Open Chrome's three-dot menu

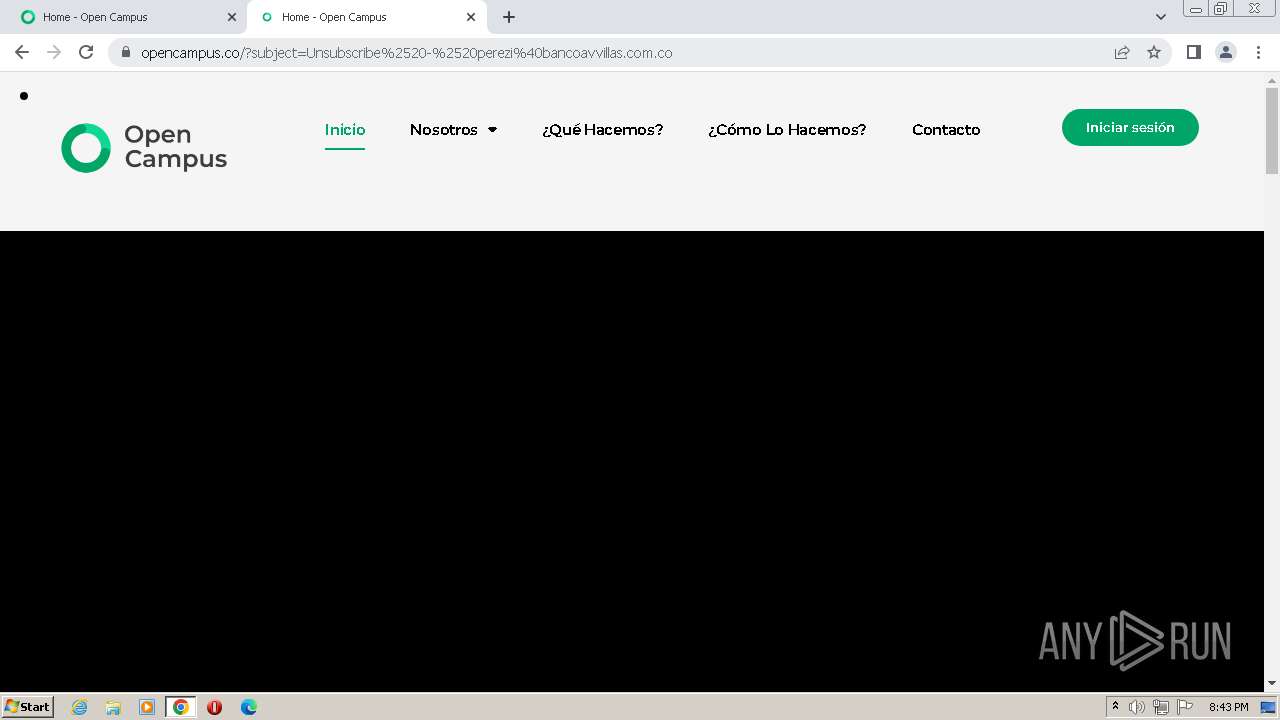point(1258,52)
